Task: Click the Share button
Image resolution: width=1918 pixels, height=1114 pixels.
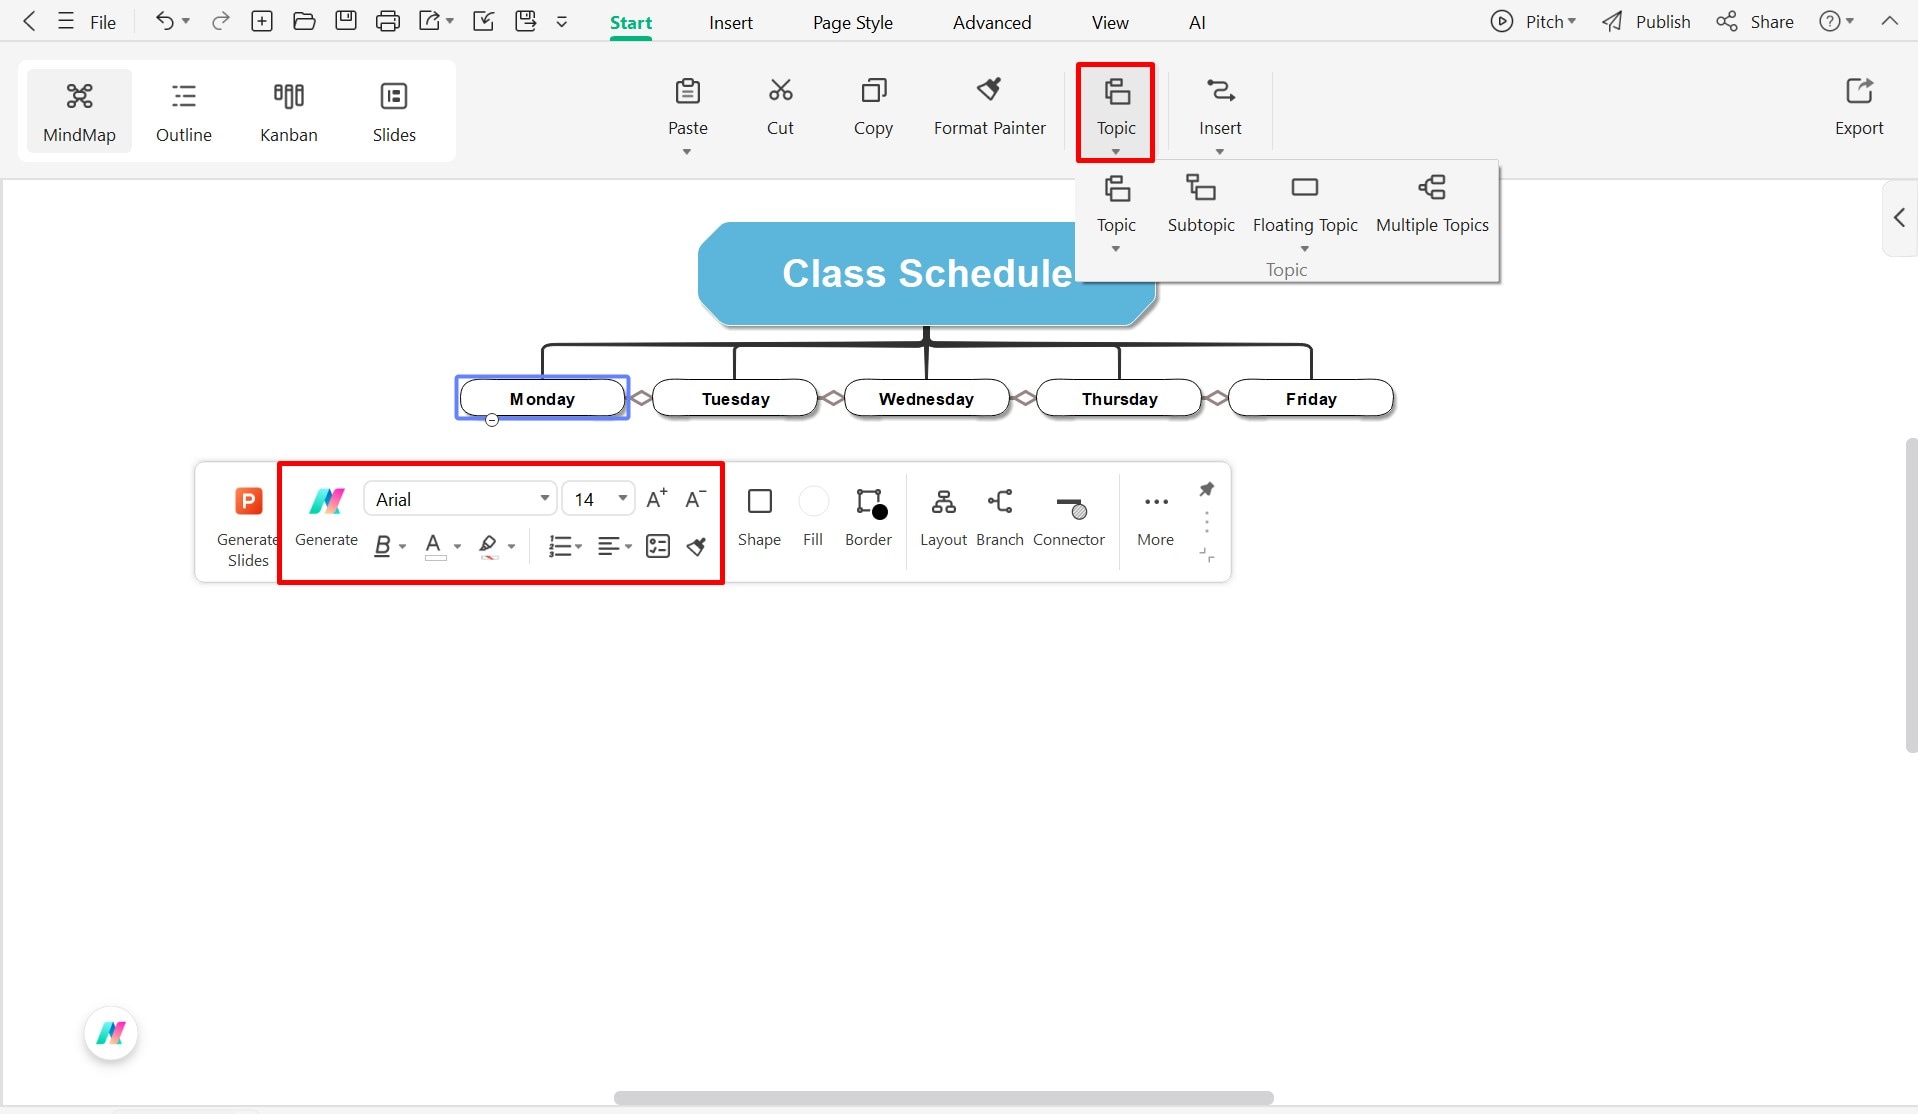Action: (1755, 21)
